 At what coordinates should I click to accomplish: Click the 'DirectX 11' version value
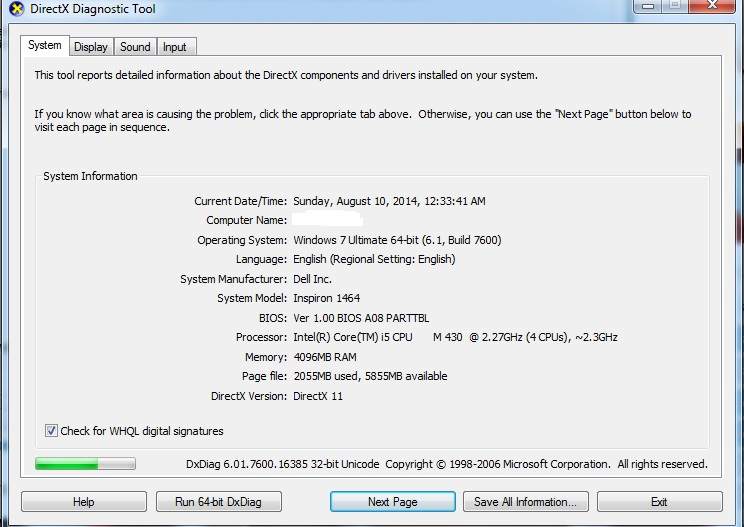click(318, 396)
